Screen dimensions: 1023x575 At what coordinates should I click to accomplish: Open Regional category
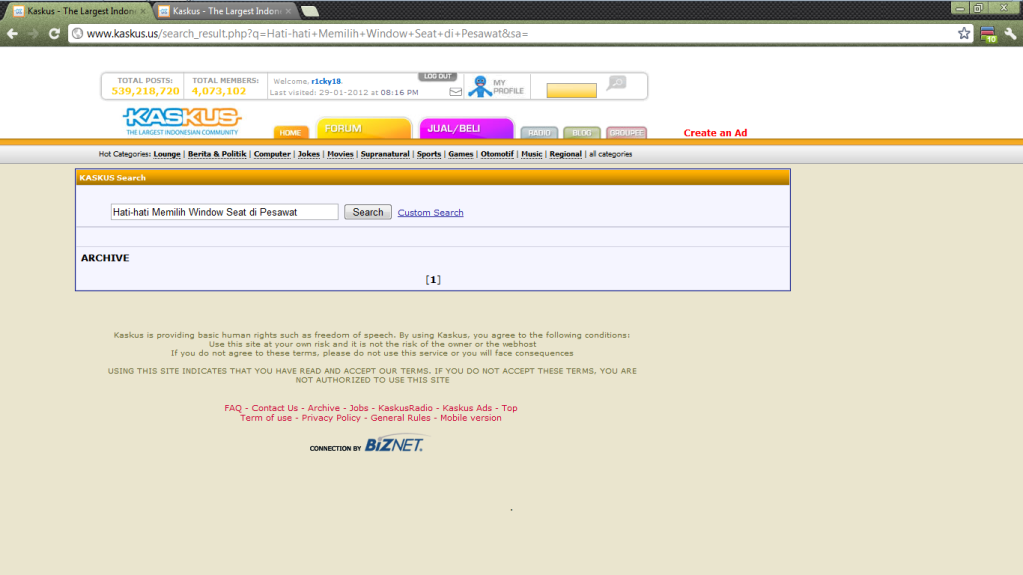pyautogui.click(x=566, y=154)
